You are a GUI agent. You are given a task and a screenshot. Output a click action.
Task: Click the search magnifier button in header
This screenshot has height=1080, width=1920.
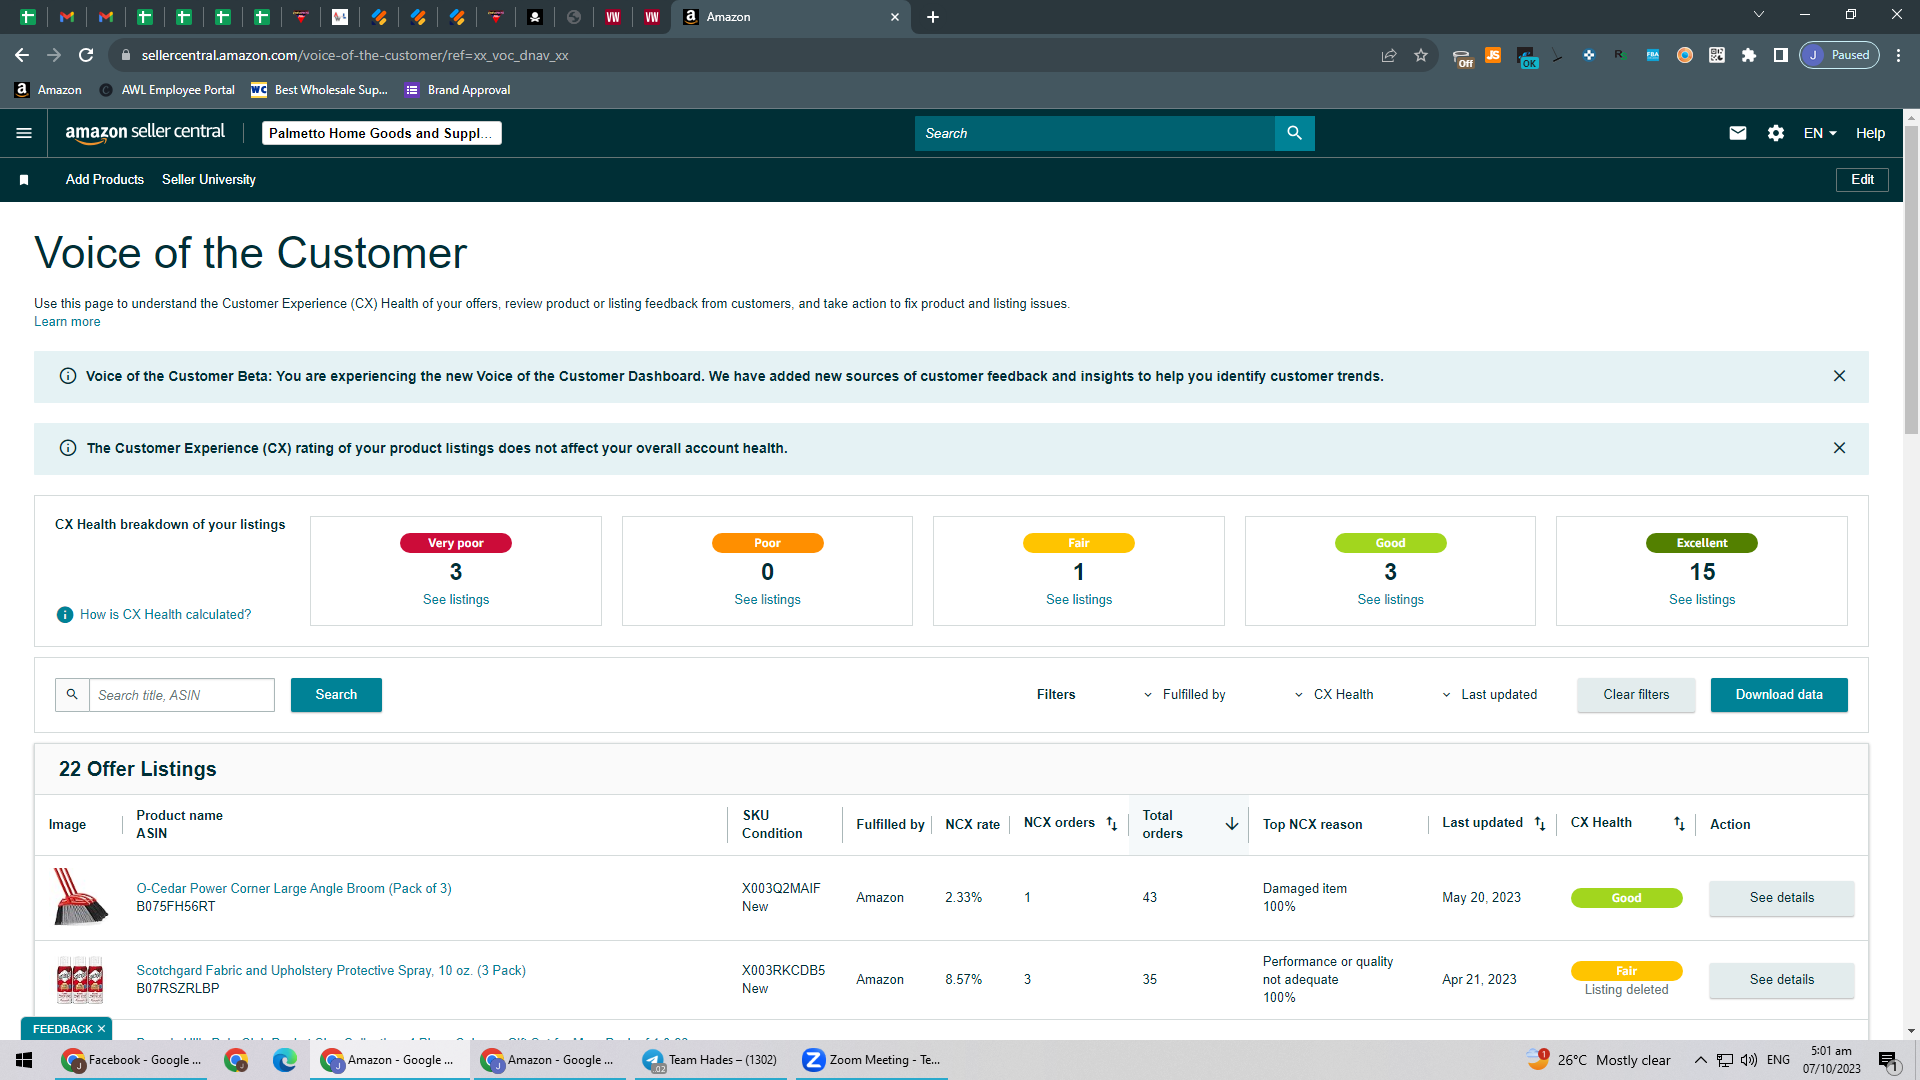pos(1294,133)
